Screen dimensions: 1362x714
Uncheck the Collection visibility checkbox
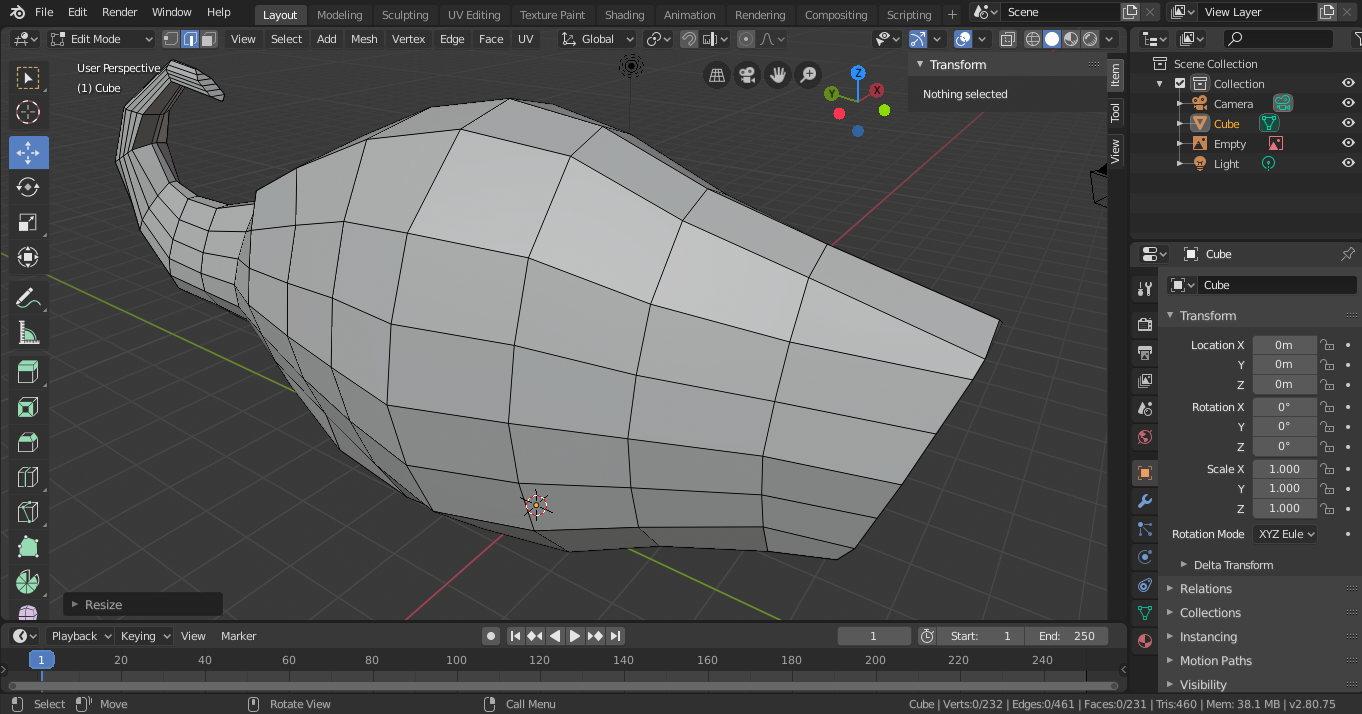[1180, 84]
